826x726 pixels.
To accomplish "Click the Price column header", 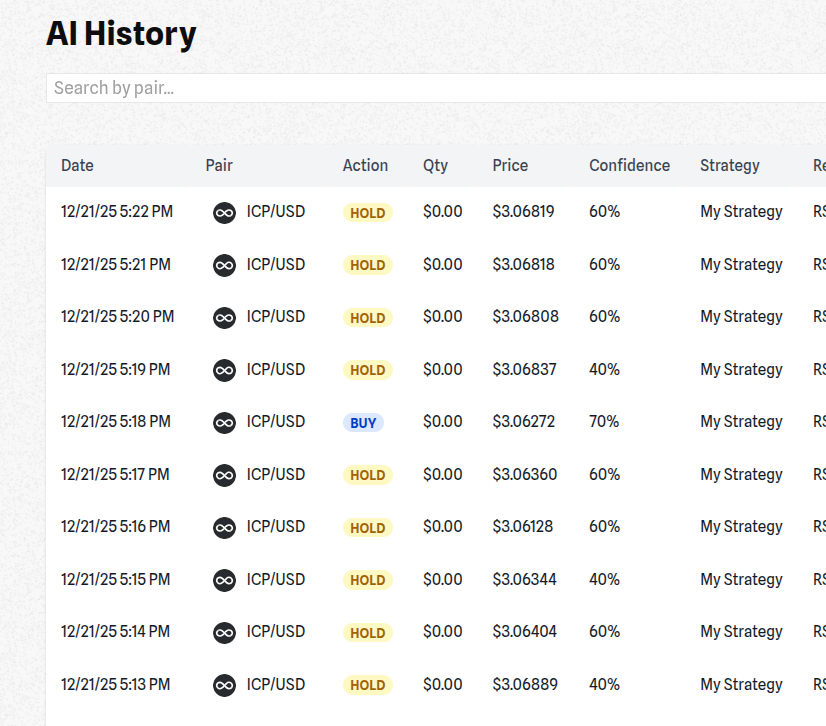I will [x=510, y=166].
